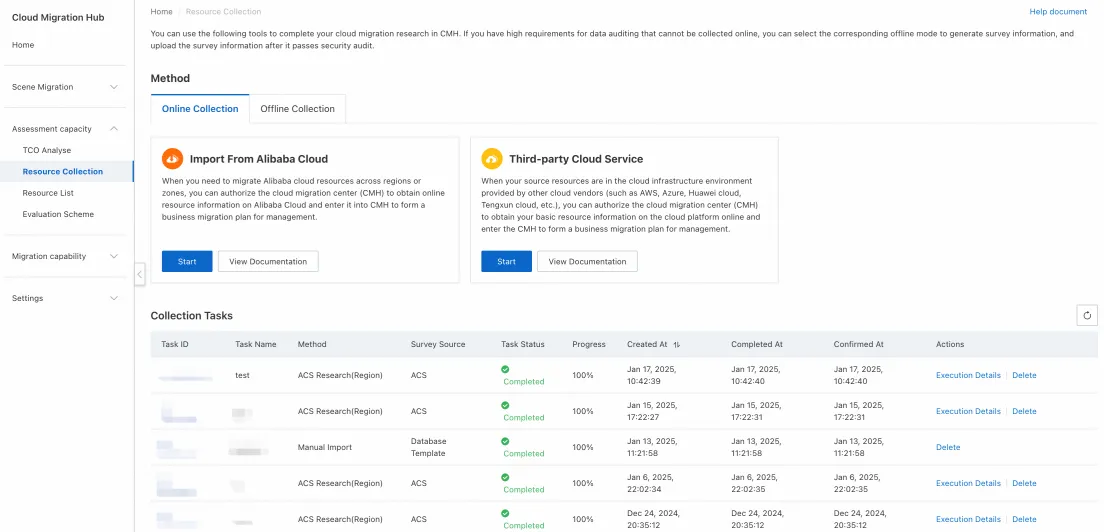Select the Online Collection tab
This screenshot has width=1104, height=532.
[x=200, y=109]
